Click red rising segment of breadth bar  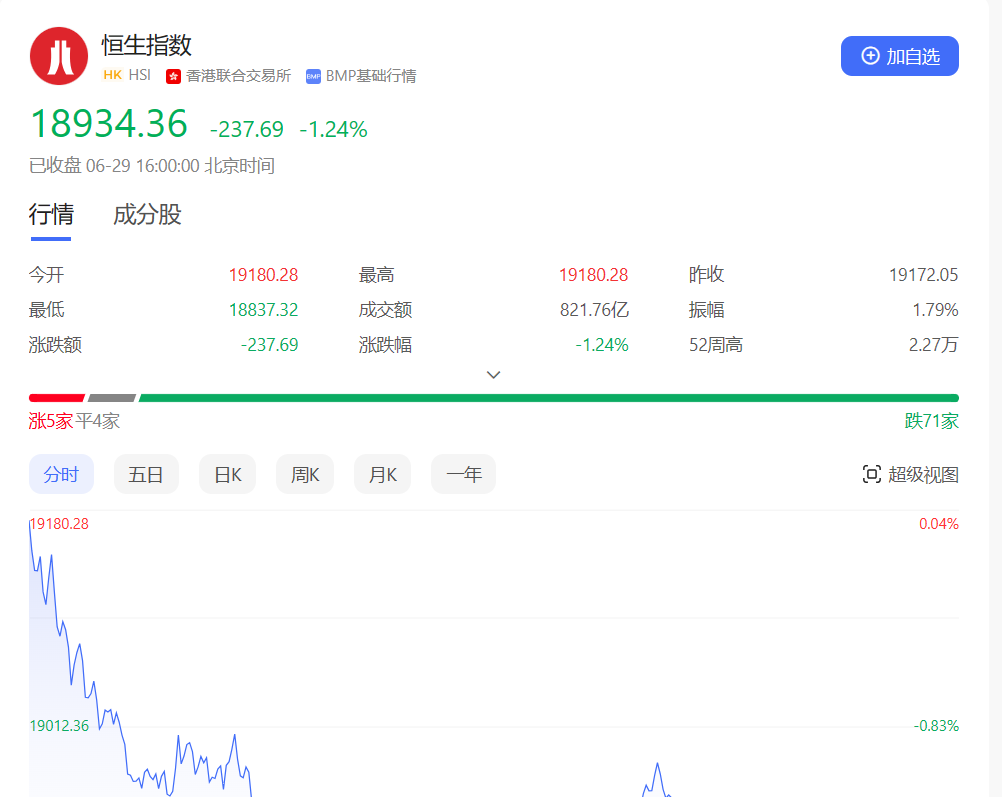pos(57,398)
